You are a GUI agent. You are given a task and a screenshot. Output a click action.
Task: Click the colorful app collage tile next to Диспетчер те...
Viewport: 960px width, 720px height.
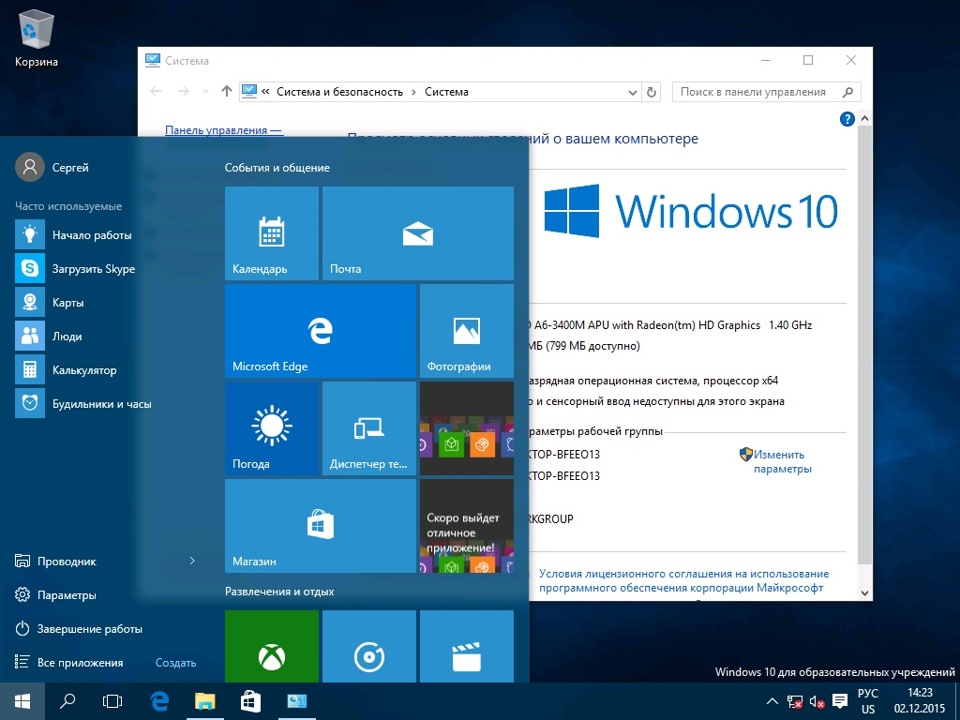coord(467,428)
